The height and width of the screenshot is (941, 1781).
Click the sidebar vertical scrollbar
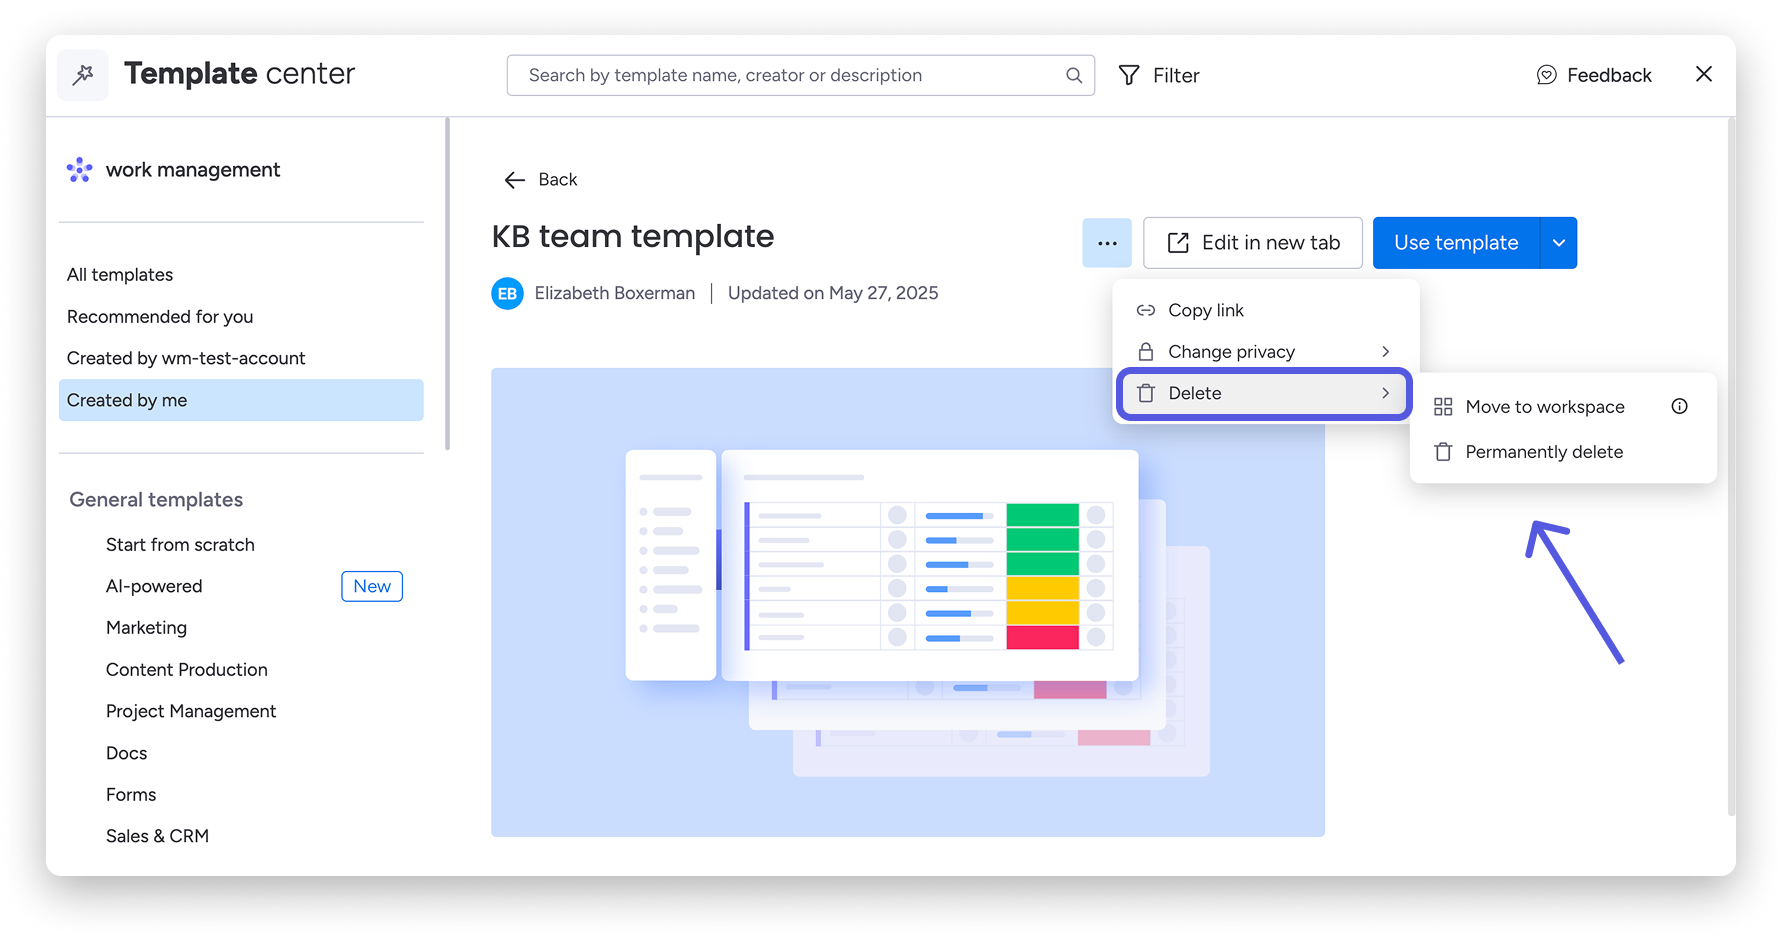coord(448,285)
